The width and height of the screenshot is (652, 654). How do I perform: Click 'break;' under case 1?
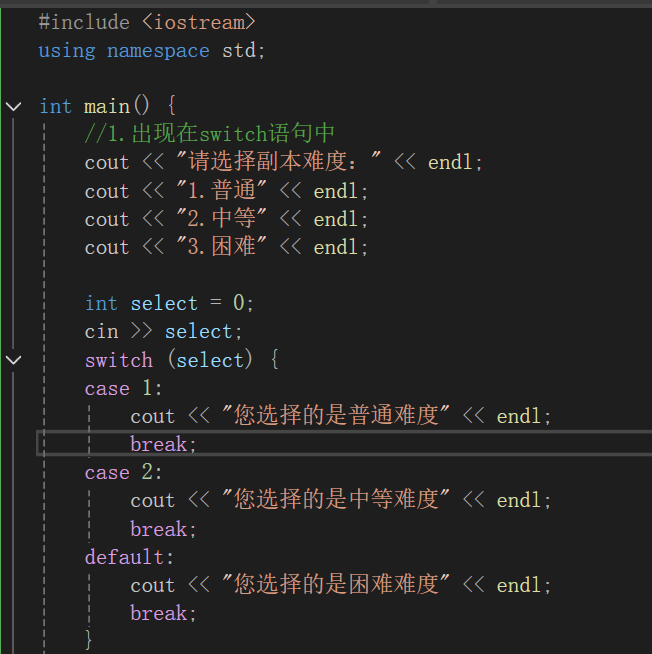point(163,444)
